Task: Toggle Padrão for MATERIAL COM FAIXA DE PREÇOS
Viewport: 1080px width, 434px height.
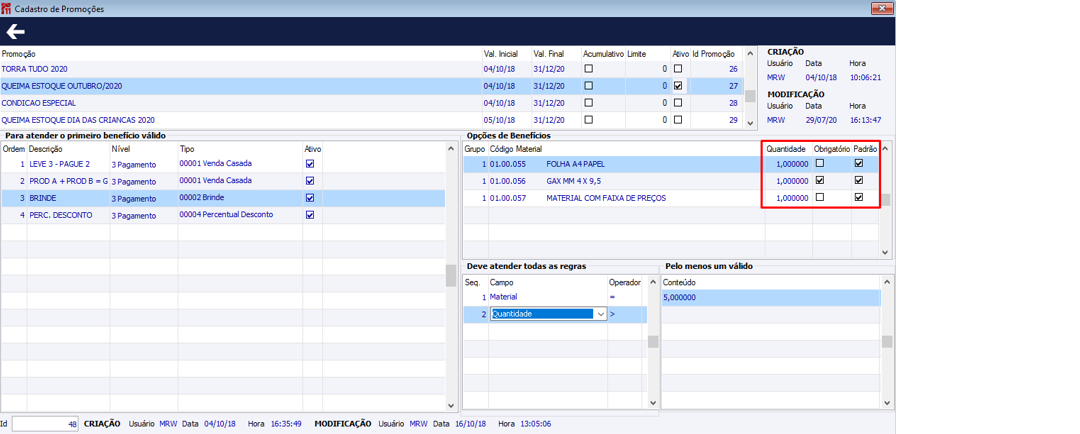Action: click(858, 198)
